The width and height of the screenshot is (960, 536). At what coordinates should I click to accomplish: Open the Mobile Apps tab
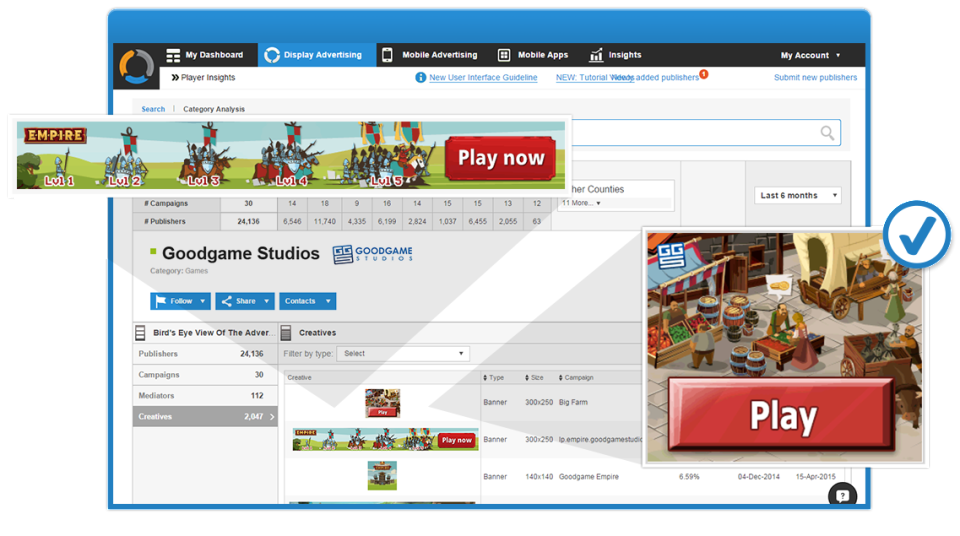click(533, 55)
